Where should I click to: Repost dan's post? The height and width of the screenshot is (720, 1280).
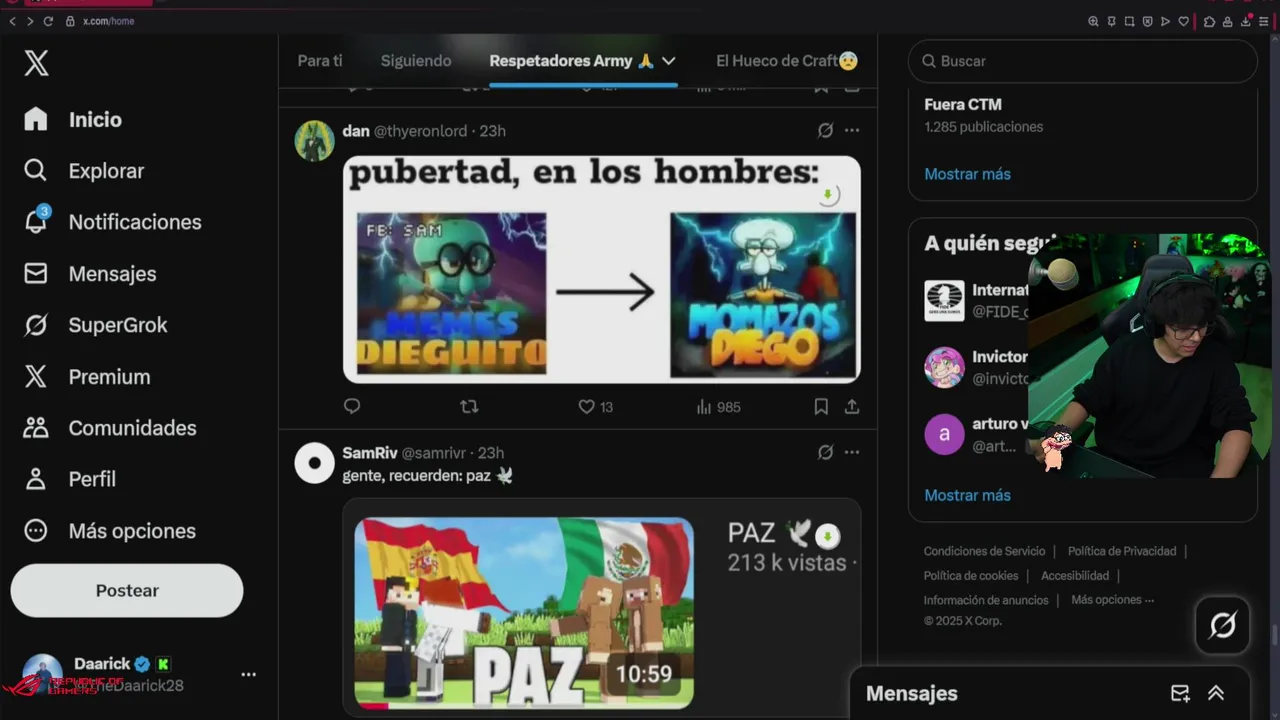coord(469,407)
